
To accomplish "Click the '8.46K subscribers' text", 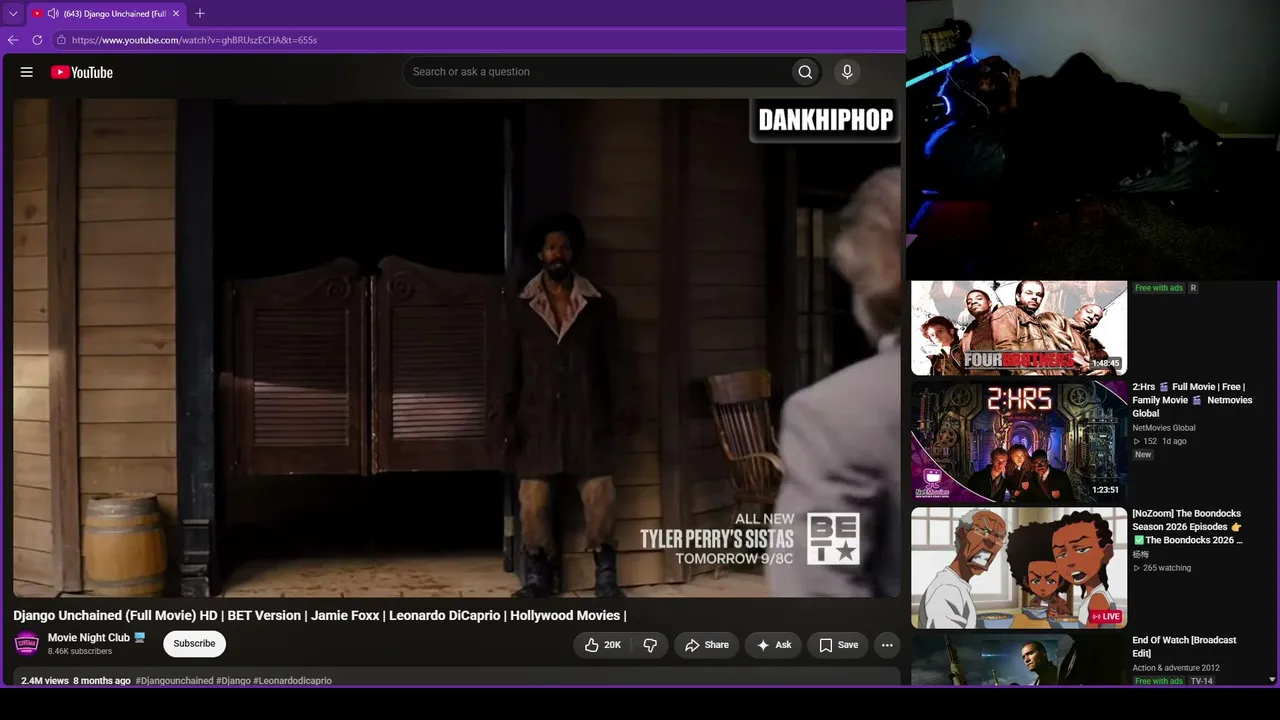I will 80,652.
